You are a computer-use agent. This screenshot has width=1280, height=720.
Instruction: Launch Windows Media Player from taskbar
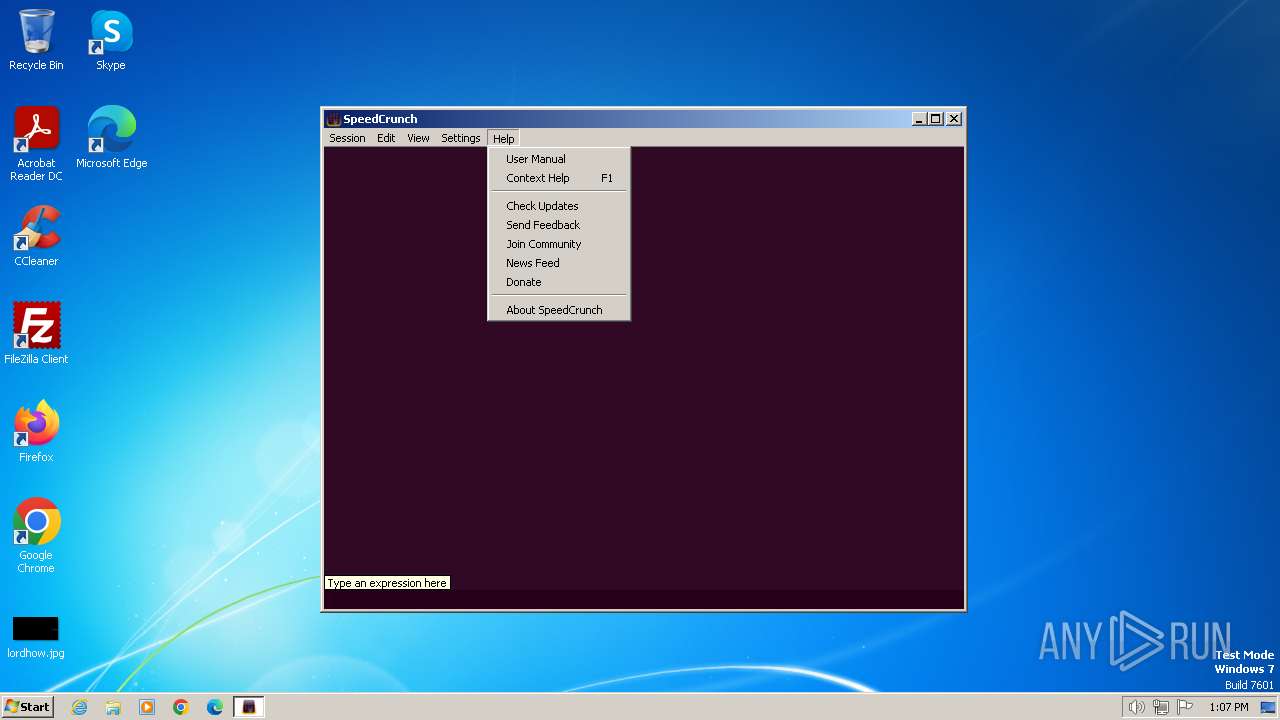(x=147, y=707)
